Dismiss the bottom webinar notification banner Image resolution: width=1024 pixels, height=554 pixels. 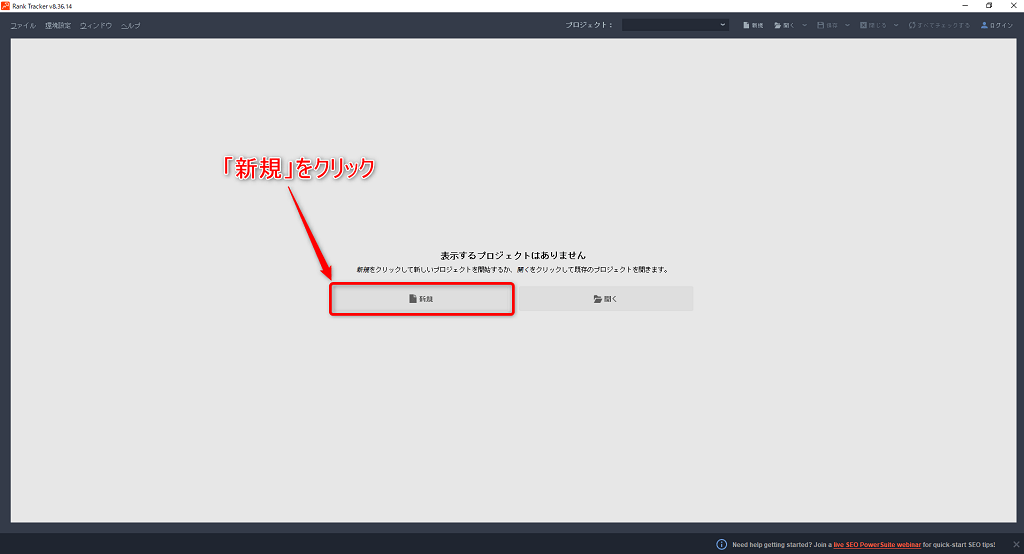coord(1015,544)
